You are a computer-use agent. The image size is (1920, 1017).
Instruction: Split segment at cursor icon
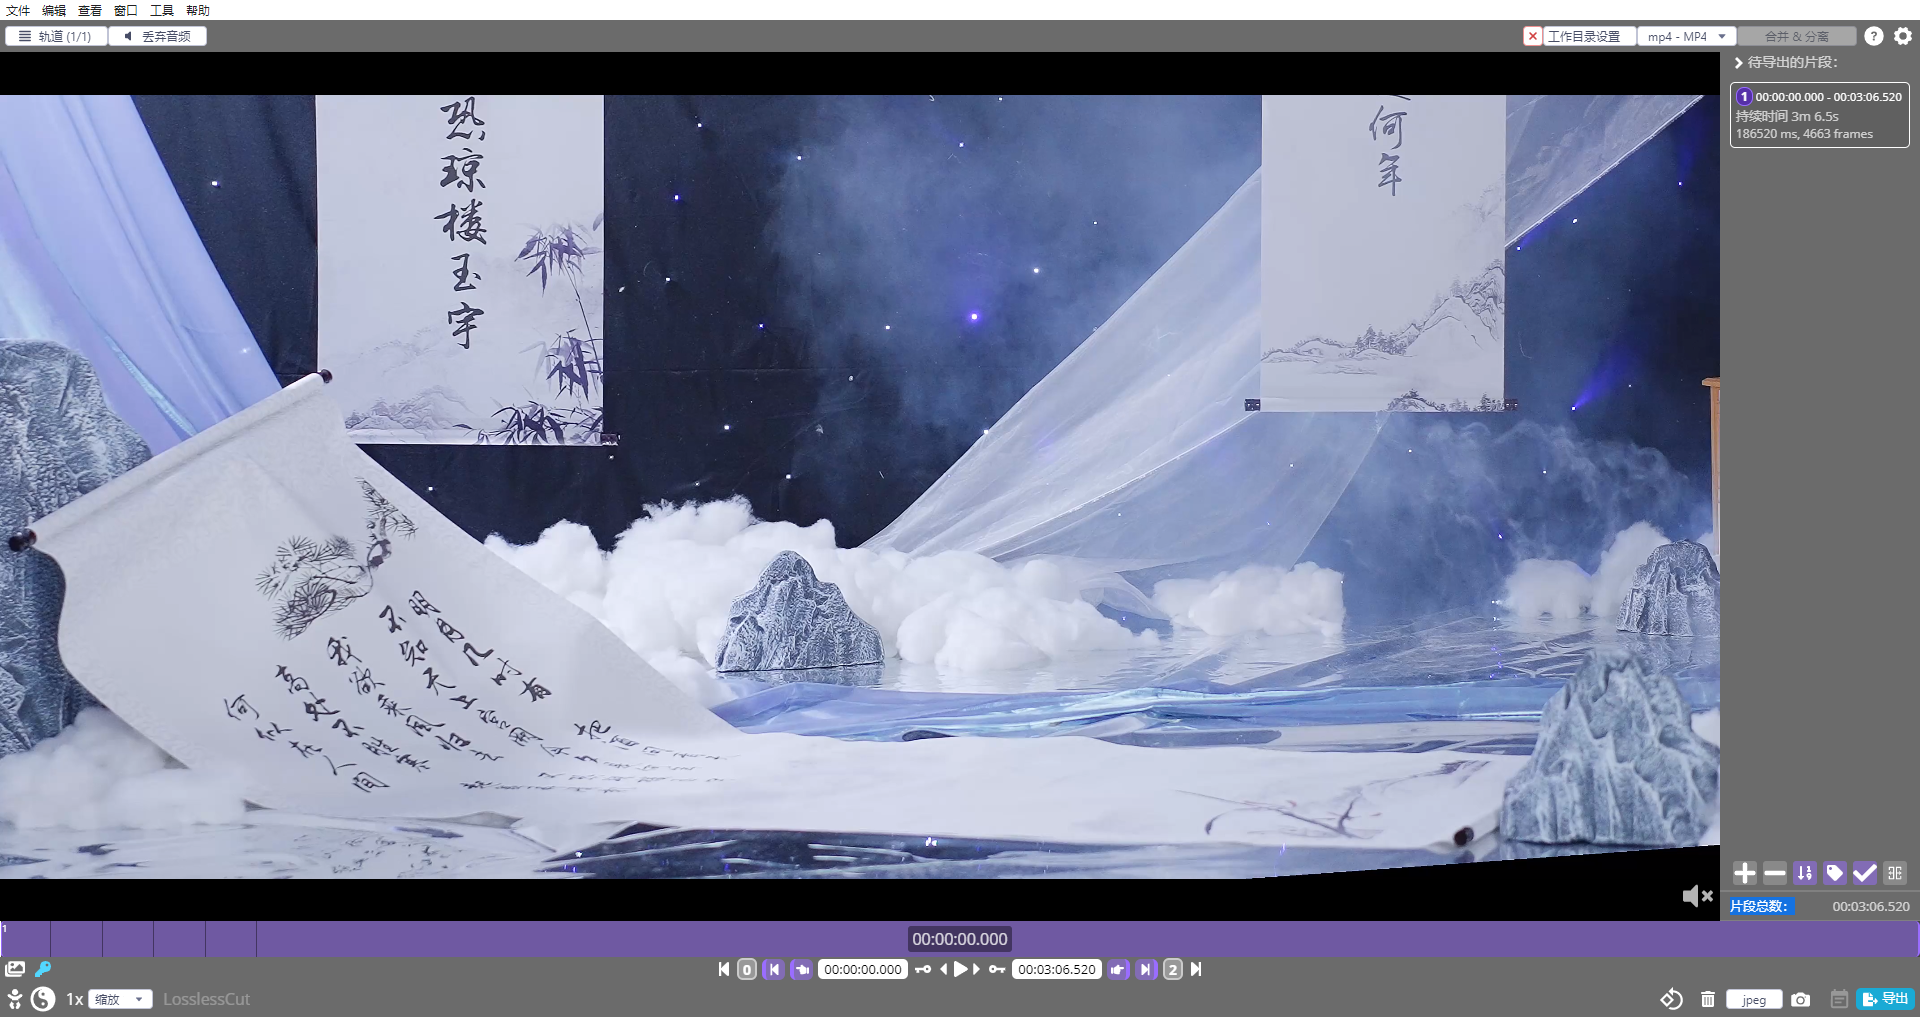coord(1895,873)
